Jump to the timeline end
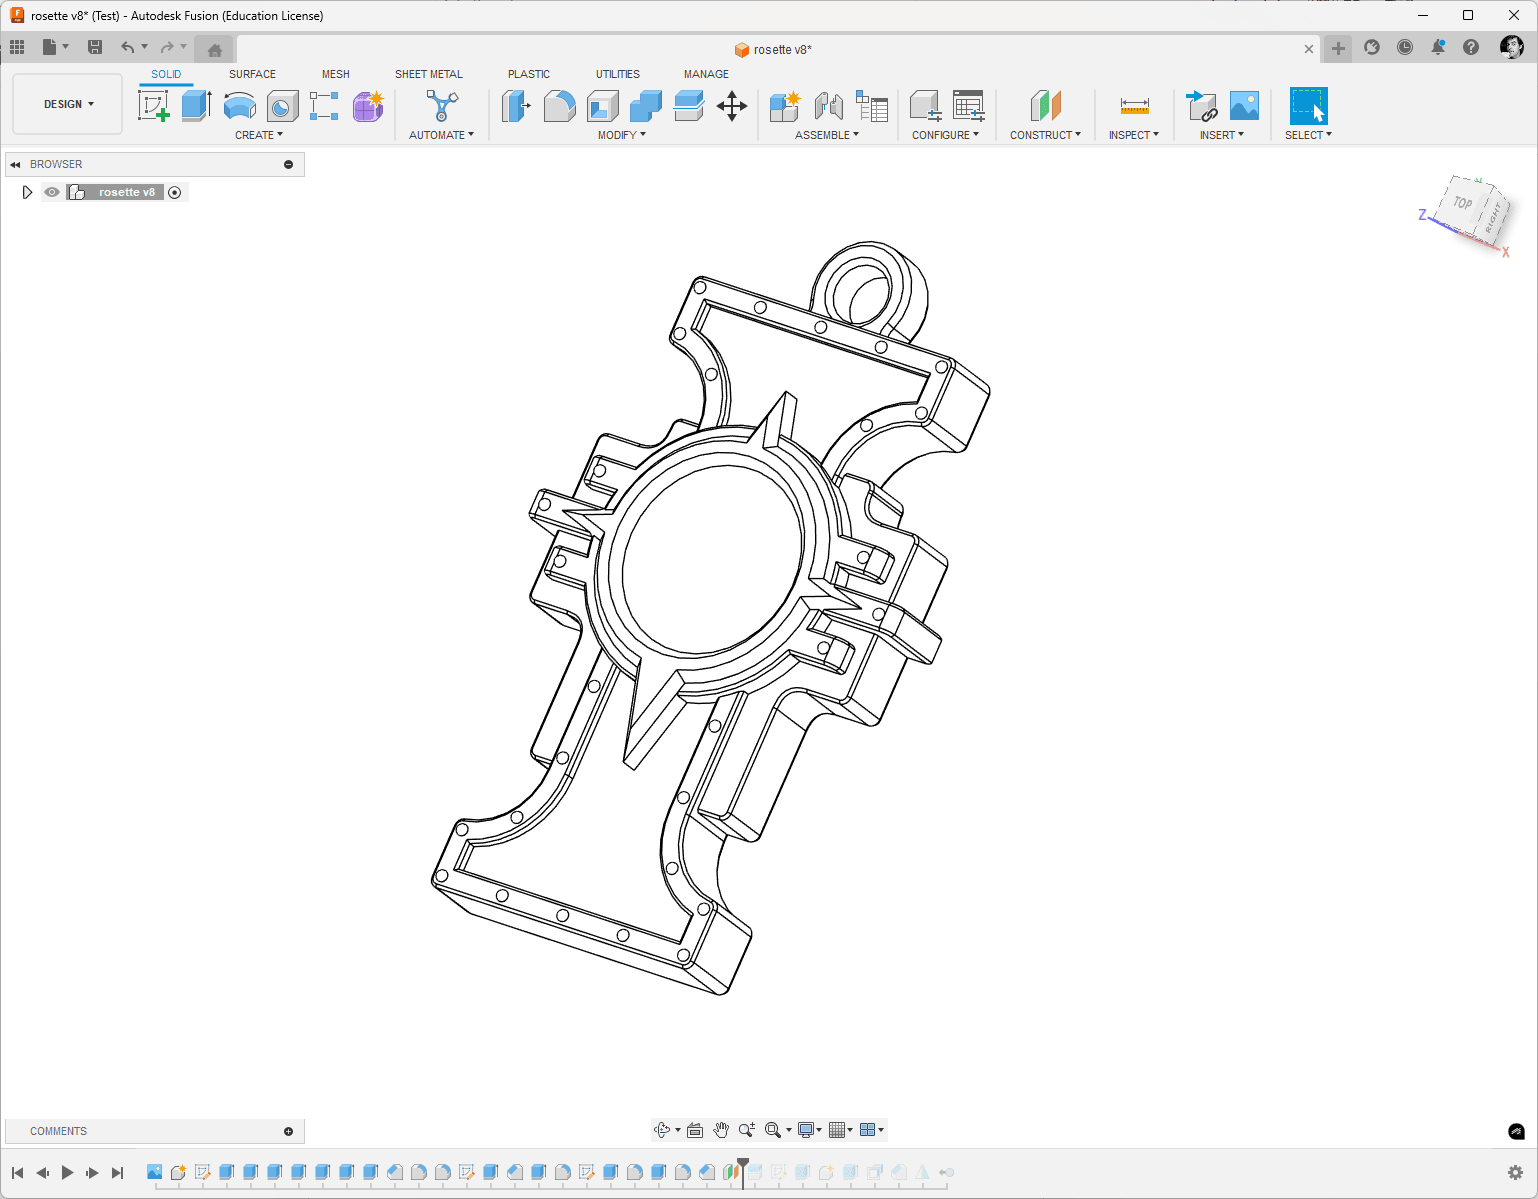 click(x=117, y=1172)
